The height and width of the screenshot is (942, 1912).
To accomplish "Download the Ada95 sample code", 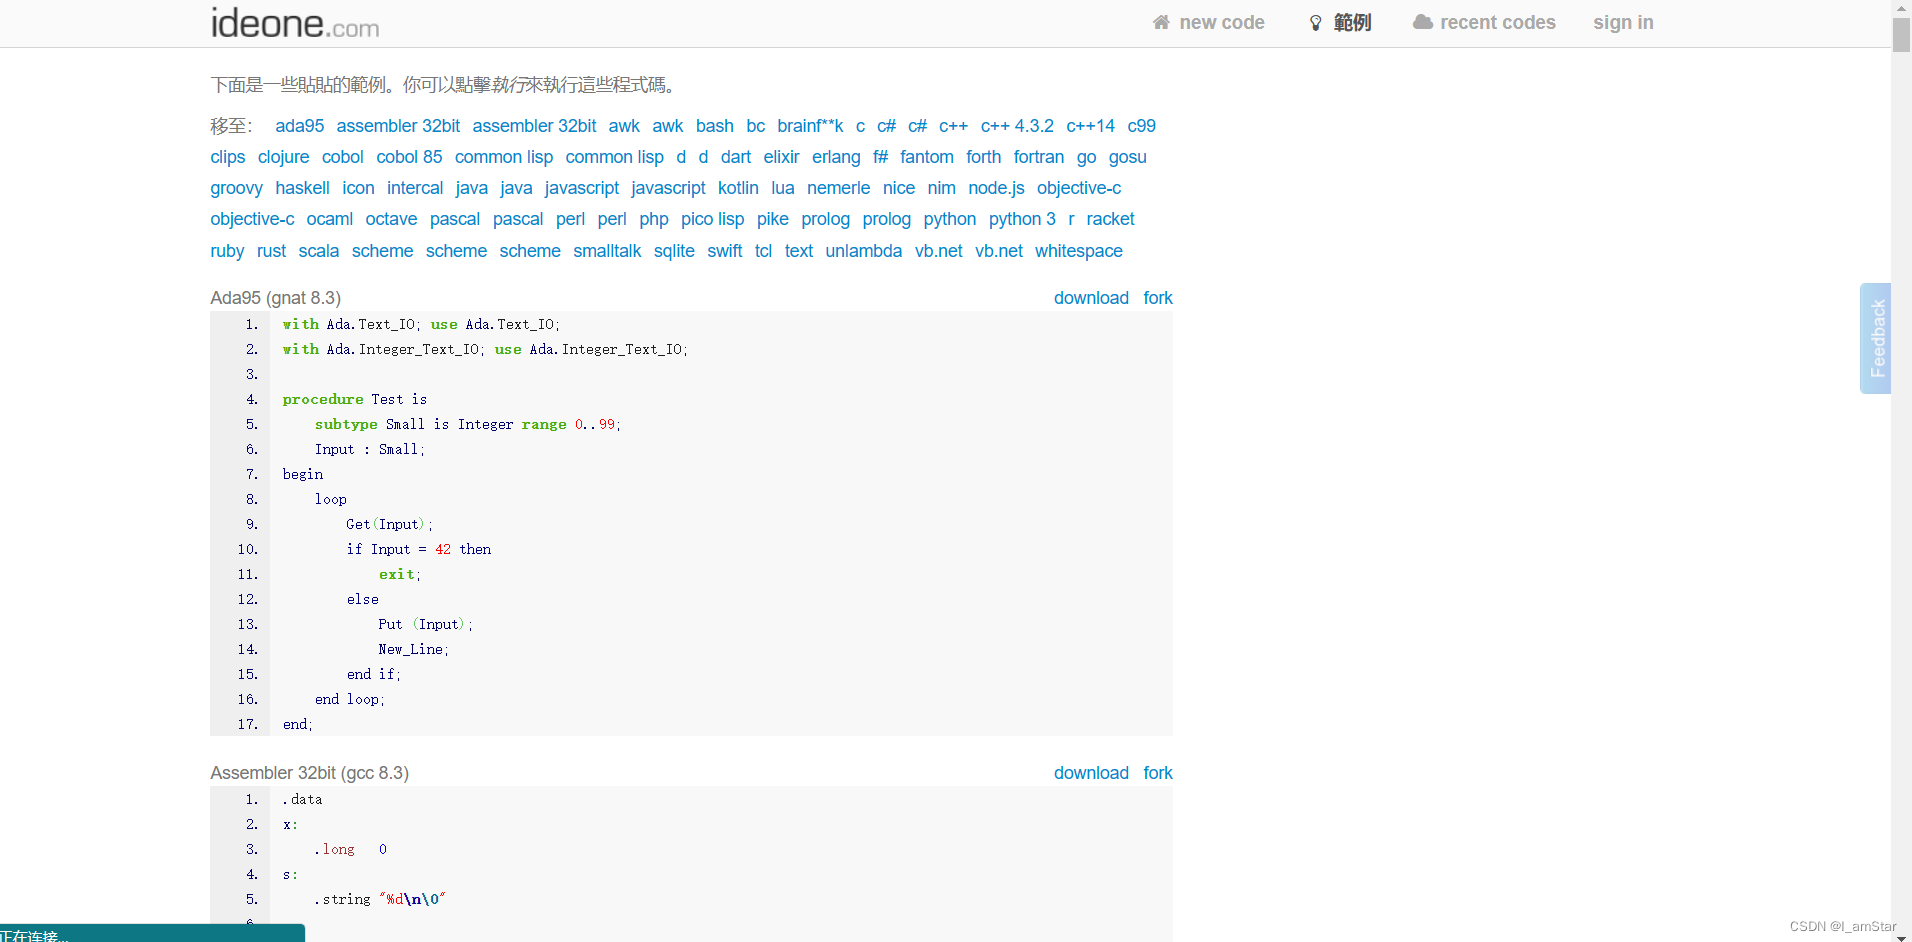I will pyautogui.click(x=1091, y=298).
